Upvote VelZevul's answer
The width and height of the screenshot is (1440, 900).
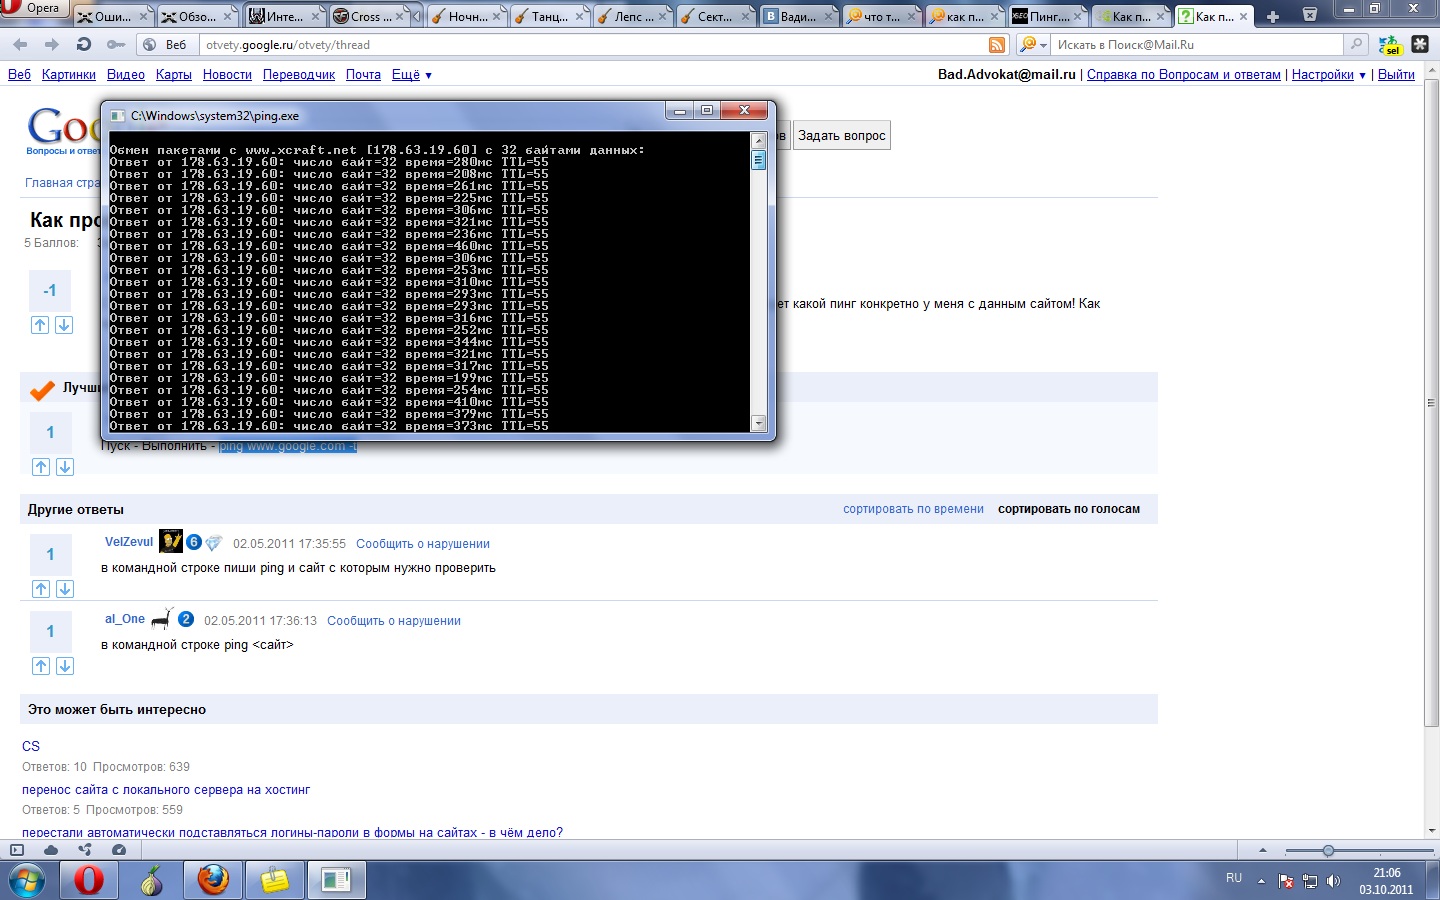tap(41, 589)
